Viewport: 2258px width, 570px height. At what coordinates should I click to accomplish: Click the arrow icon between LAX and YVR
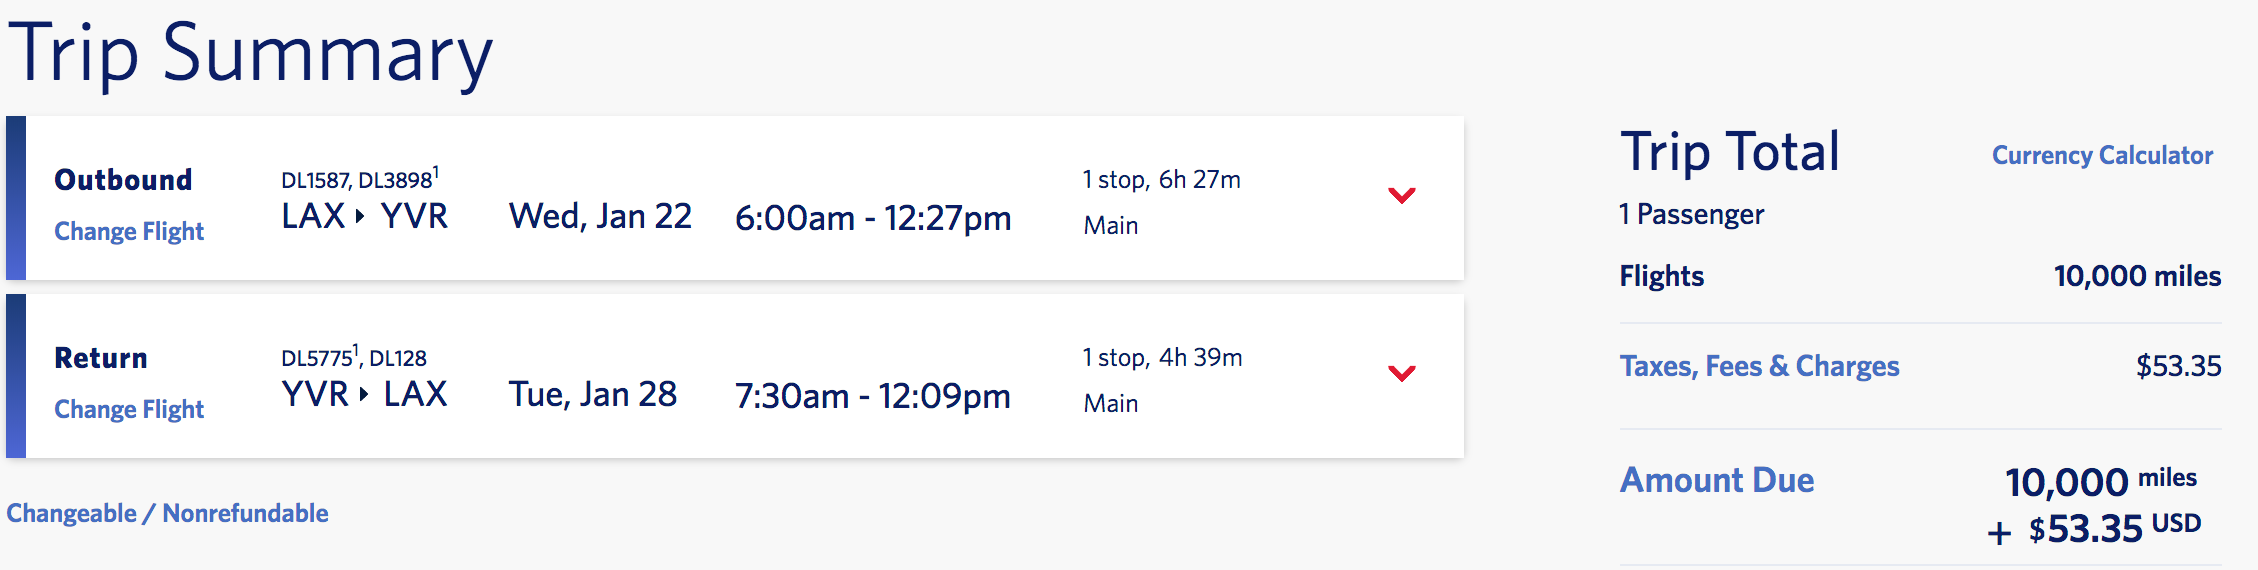pos(361,216)
